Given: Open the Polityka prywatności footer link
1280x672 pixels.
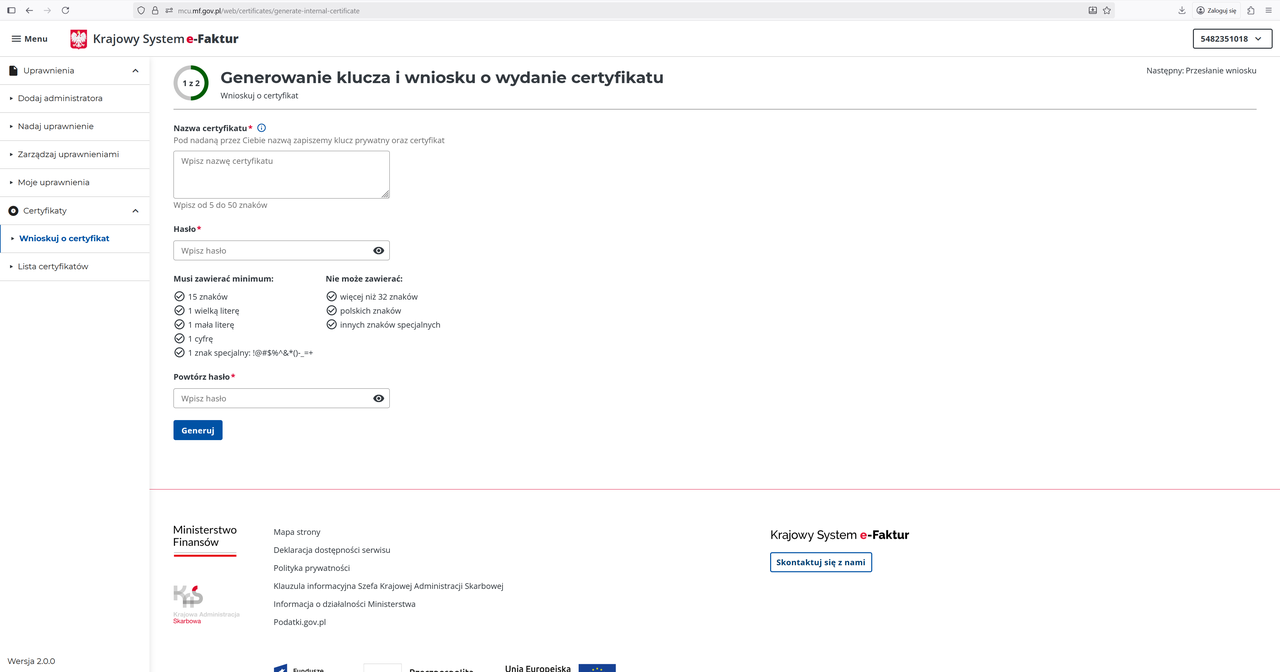Looking at the screenshot, I should tap(305, 568).
